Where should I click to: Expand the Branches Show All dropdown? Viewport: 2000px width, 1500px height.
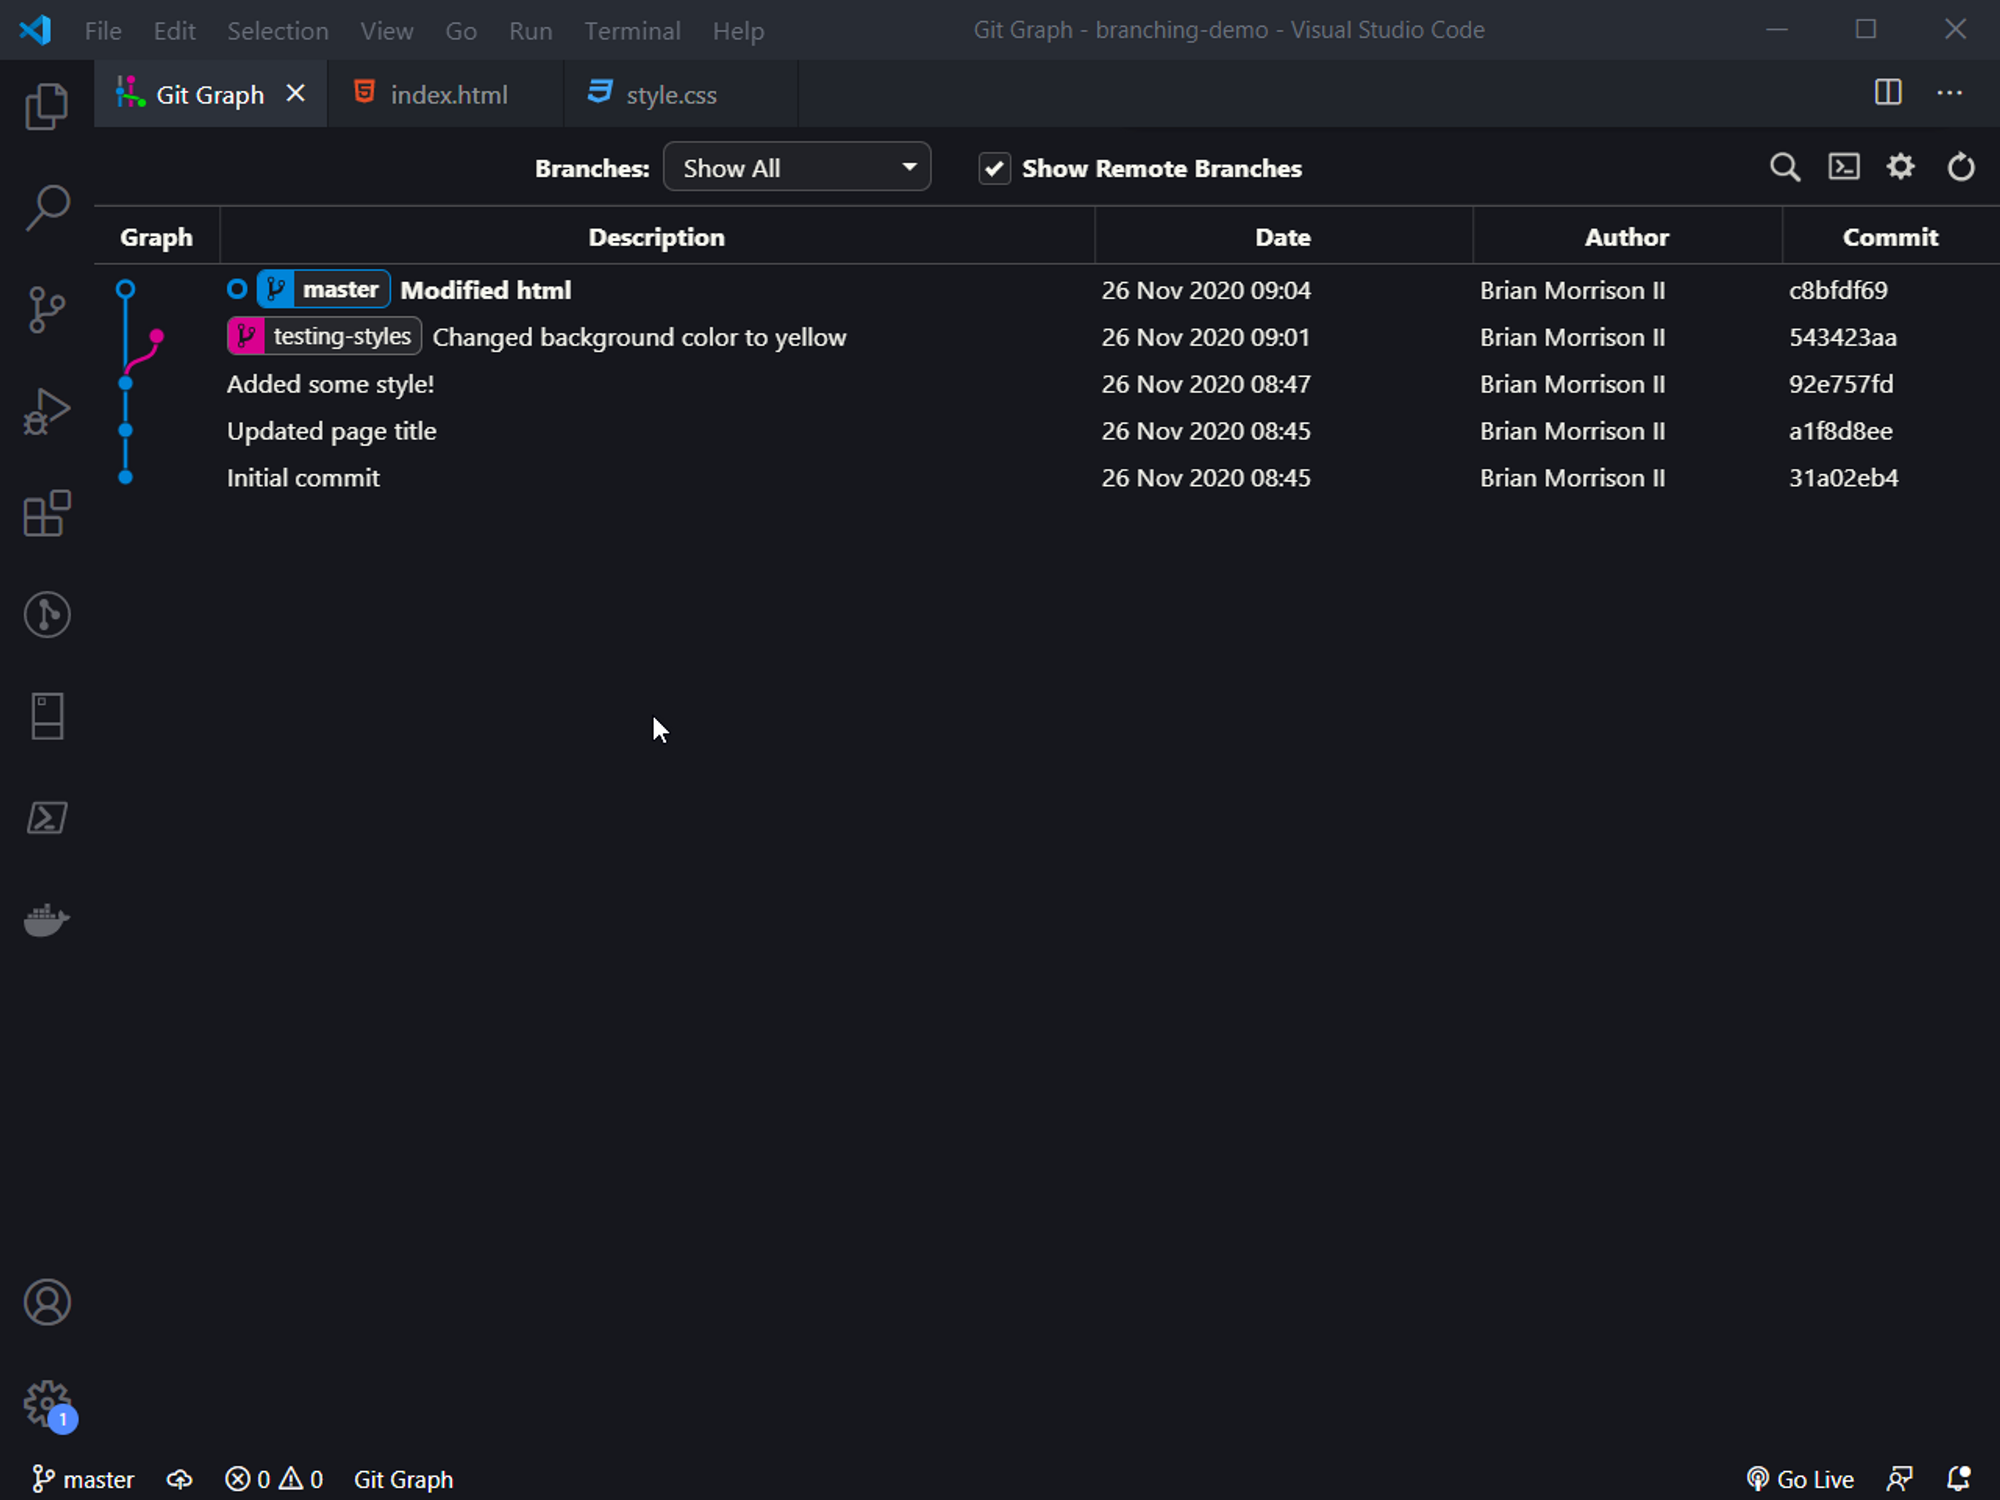click(797, 167)
